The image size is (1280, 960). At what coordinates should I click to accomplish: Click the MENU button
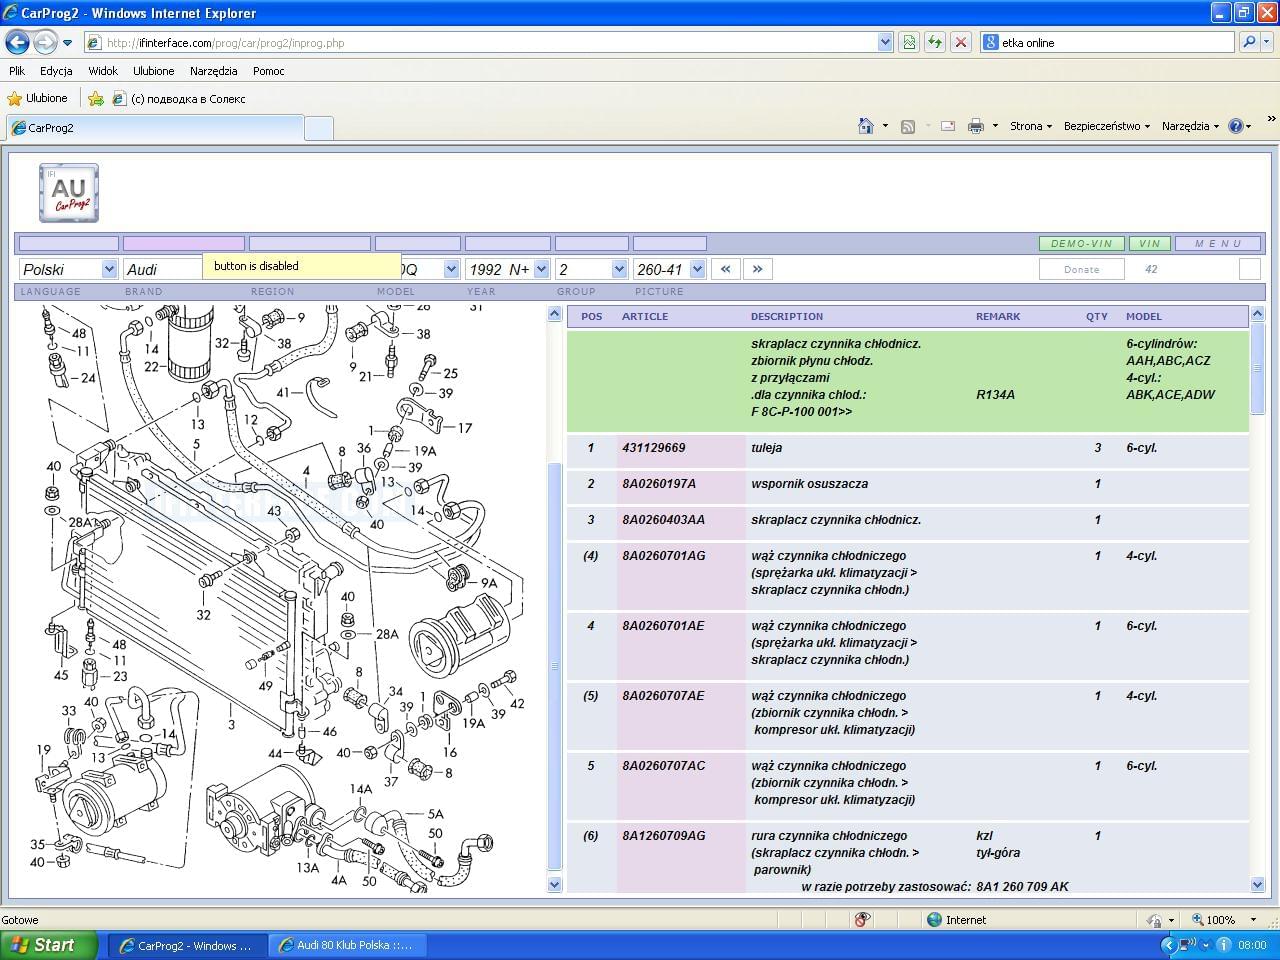pyautogui.click(x=1218, y=243)
